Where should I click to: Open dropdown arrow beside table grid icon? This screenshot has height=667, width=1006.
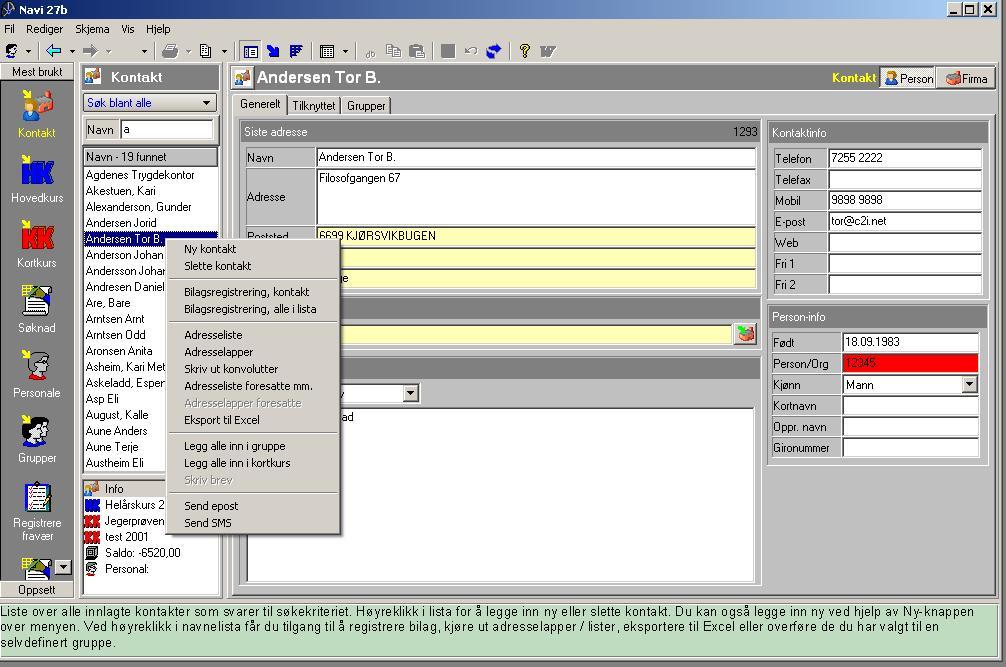point(345,51)
